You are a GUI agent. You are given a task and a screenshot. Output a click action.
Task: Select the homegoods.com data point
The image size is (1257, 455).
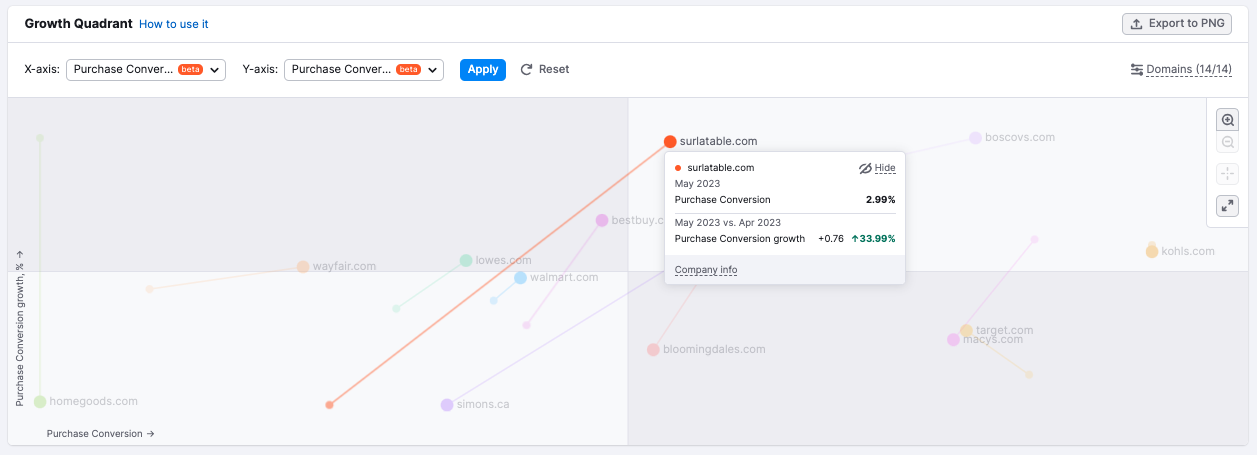pos(40,402)
